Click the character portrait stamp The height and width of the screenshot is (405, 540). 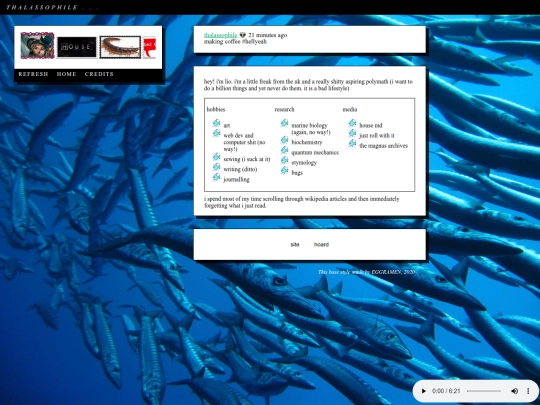[37, 45]
